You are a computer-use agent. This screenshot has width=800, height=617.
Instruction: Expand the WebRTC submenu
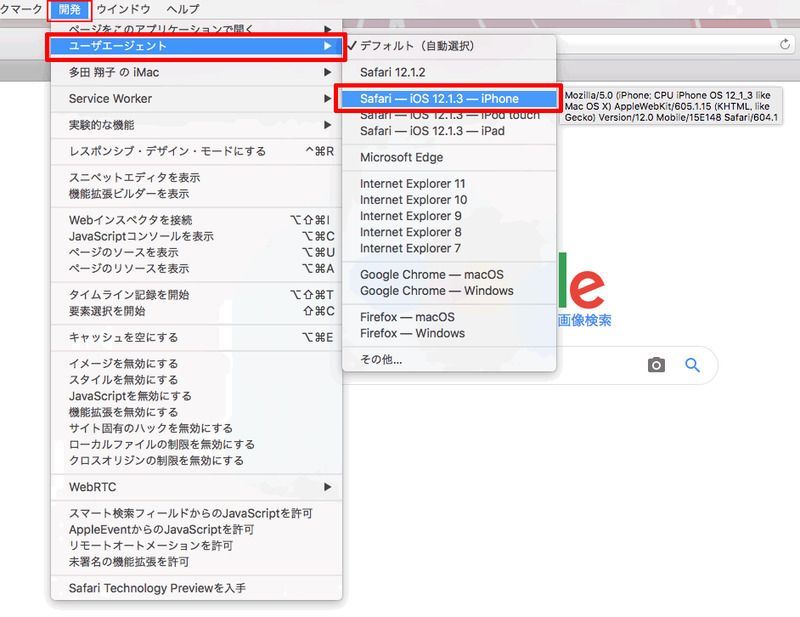(x=195, y=487)
